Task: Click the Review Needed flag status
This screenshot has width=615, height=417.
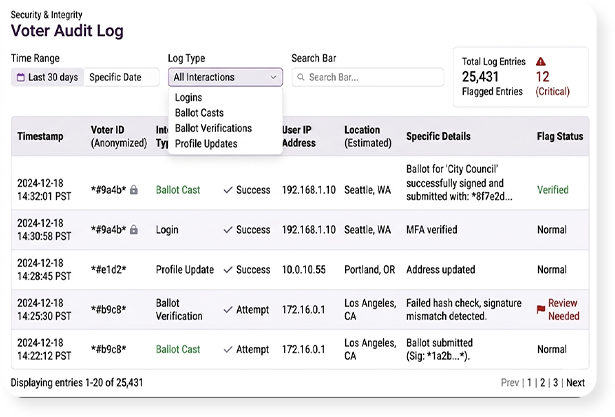Action: click(x=564, y=310)
